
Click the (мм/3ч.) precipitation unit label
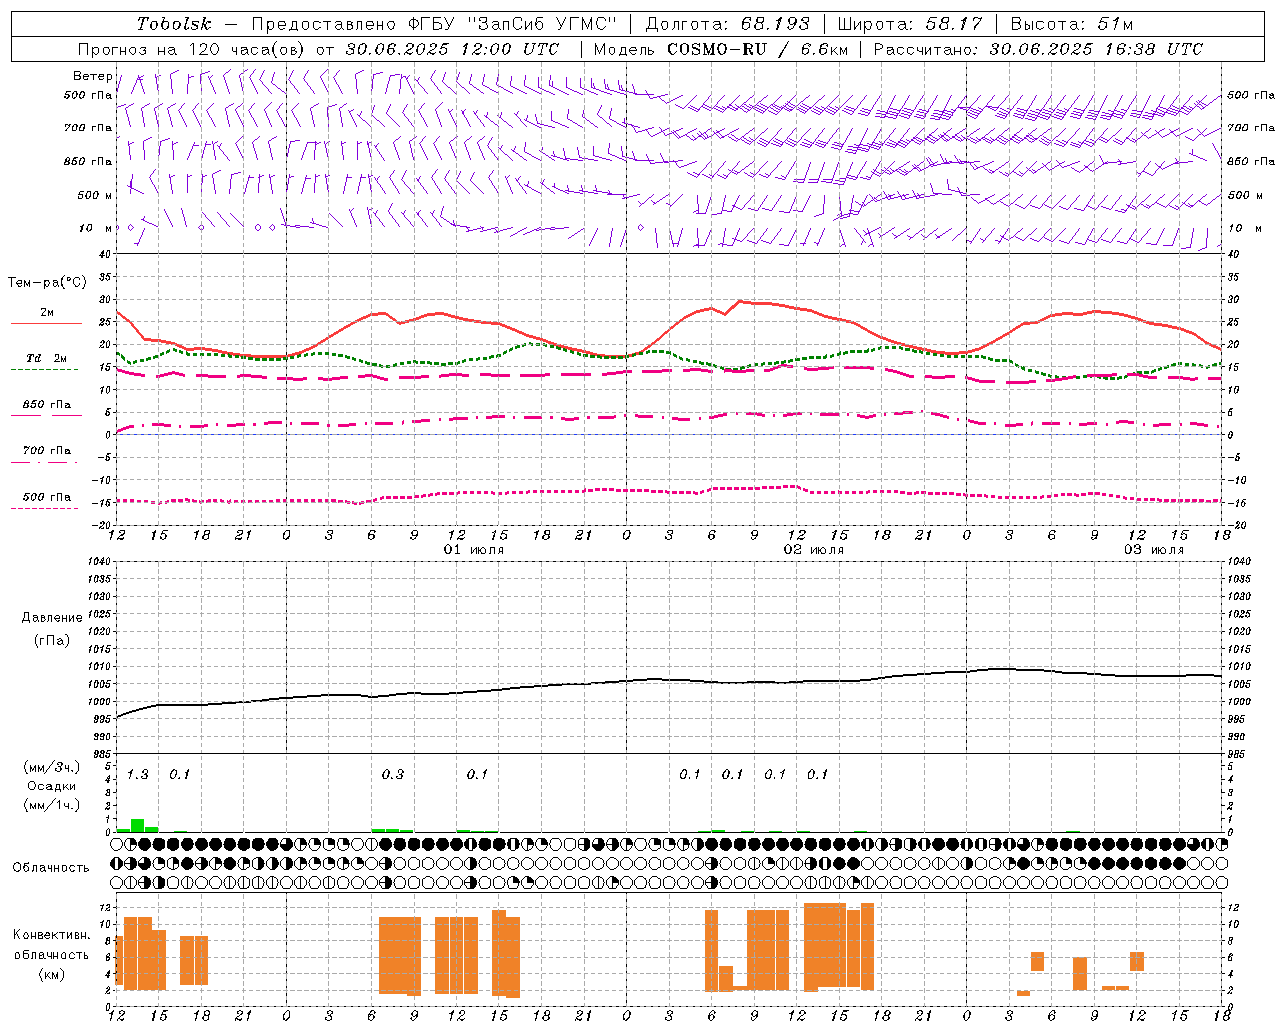(51, 768)
